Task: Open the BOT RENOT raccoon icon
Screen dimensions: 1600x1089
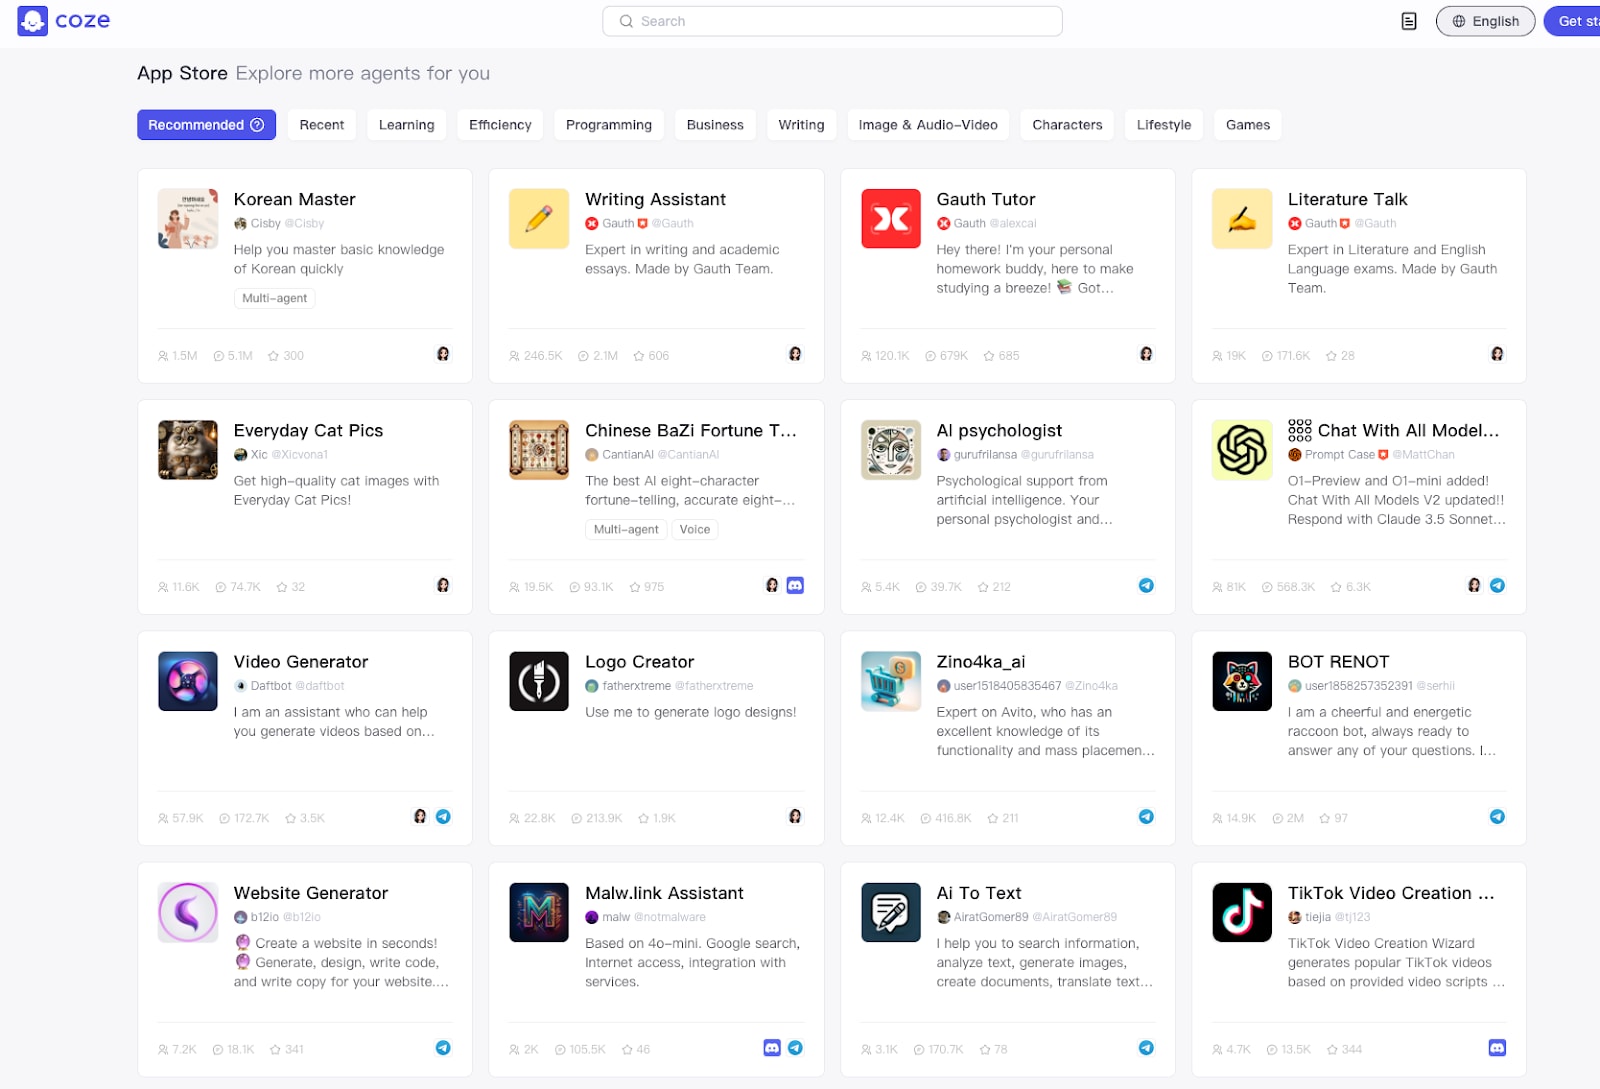Action: [1241, 681]
